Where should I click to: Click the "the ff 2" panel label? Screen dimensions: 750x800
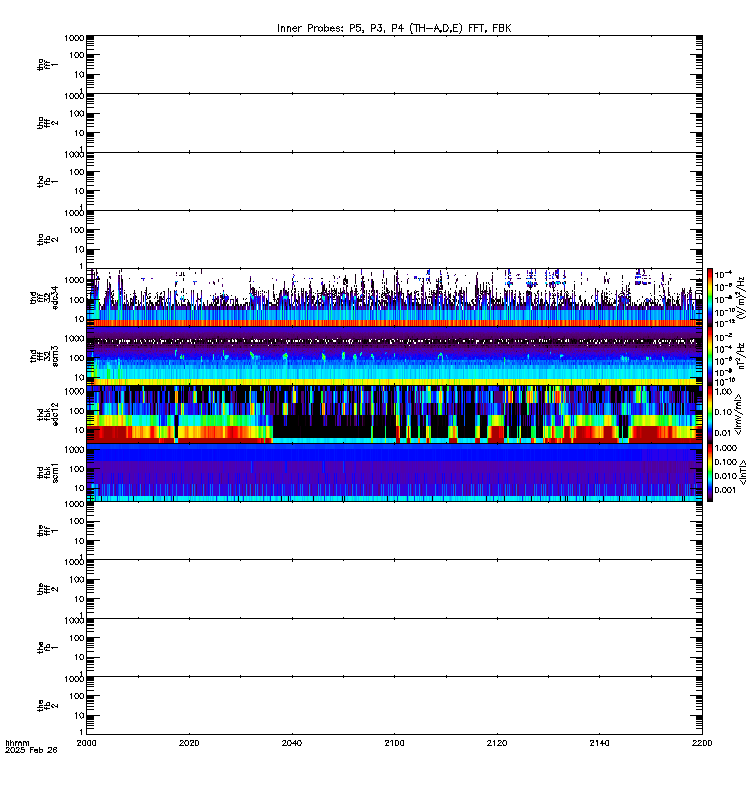pyautogui.click(x=47, y=589)
